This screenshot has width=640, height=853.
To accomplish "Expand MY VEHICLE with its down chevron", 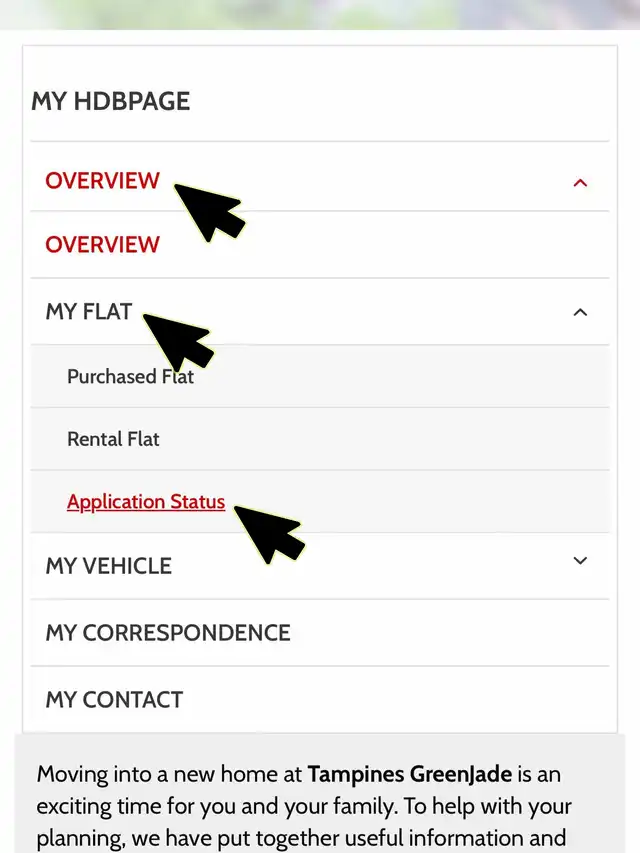I will coord(580,561).
